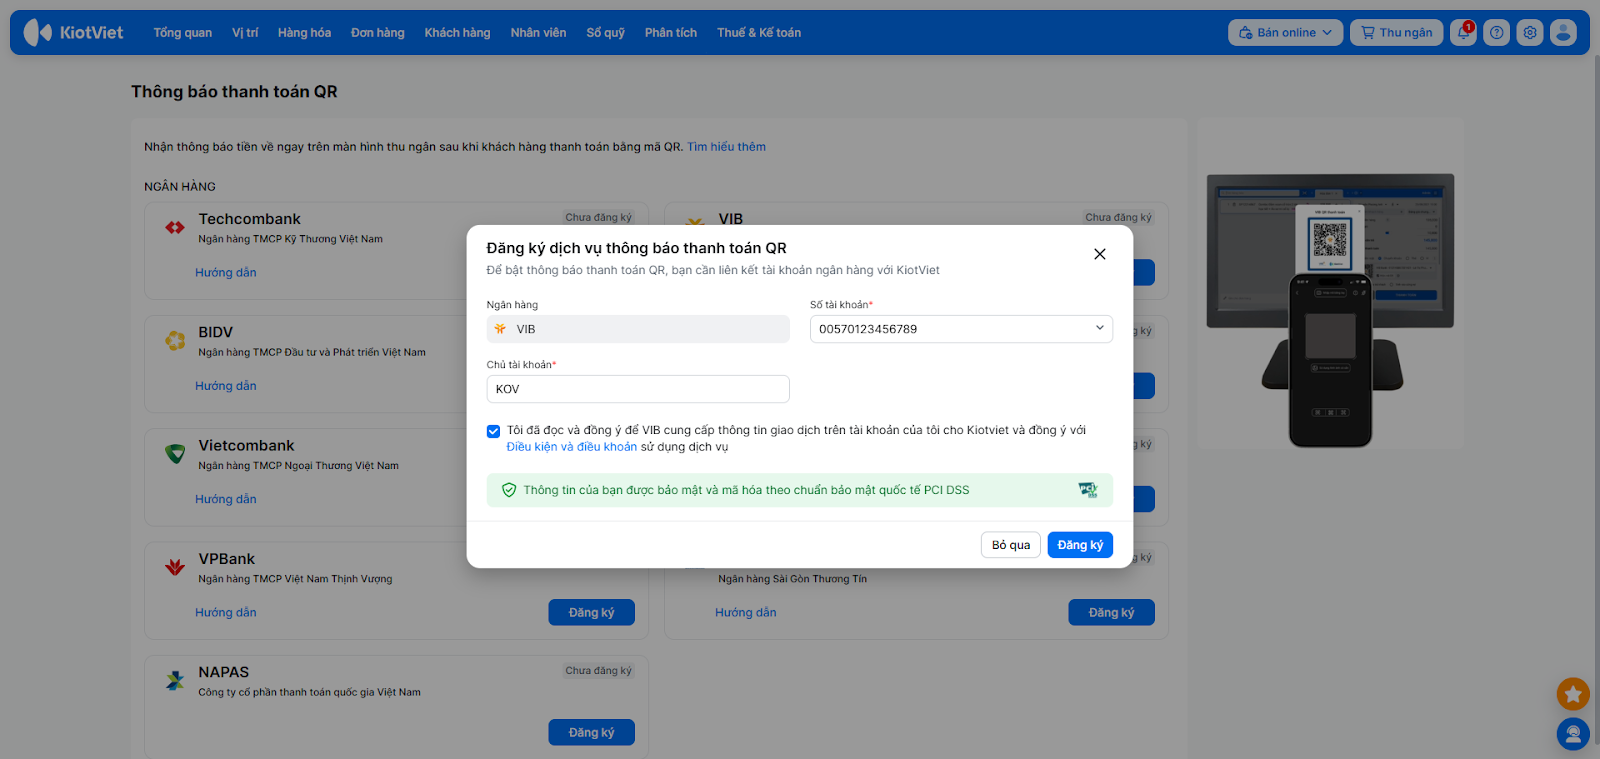Screen dimensions: 1600x759
Task: Click the BIDV logo icon
Action: click(x=175, y=341)
